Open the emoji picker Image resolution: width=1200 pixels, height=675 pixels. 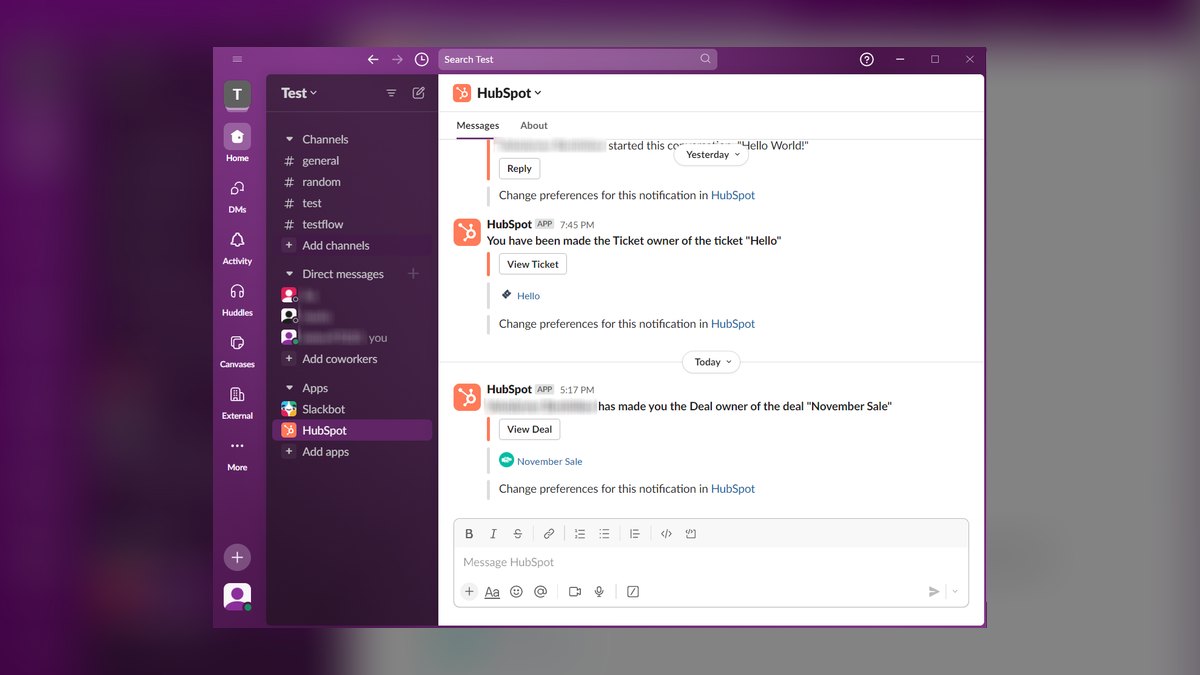pyautogui.click(x=516, y=591)
